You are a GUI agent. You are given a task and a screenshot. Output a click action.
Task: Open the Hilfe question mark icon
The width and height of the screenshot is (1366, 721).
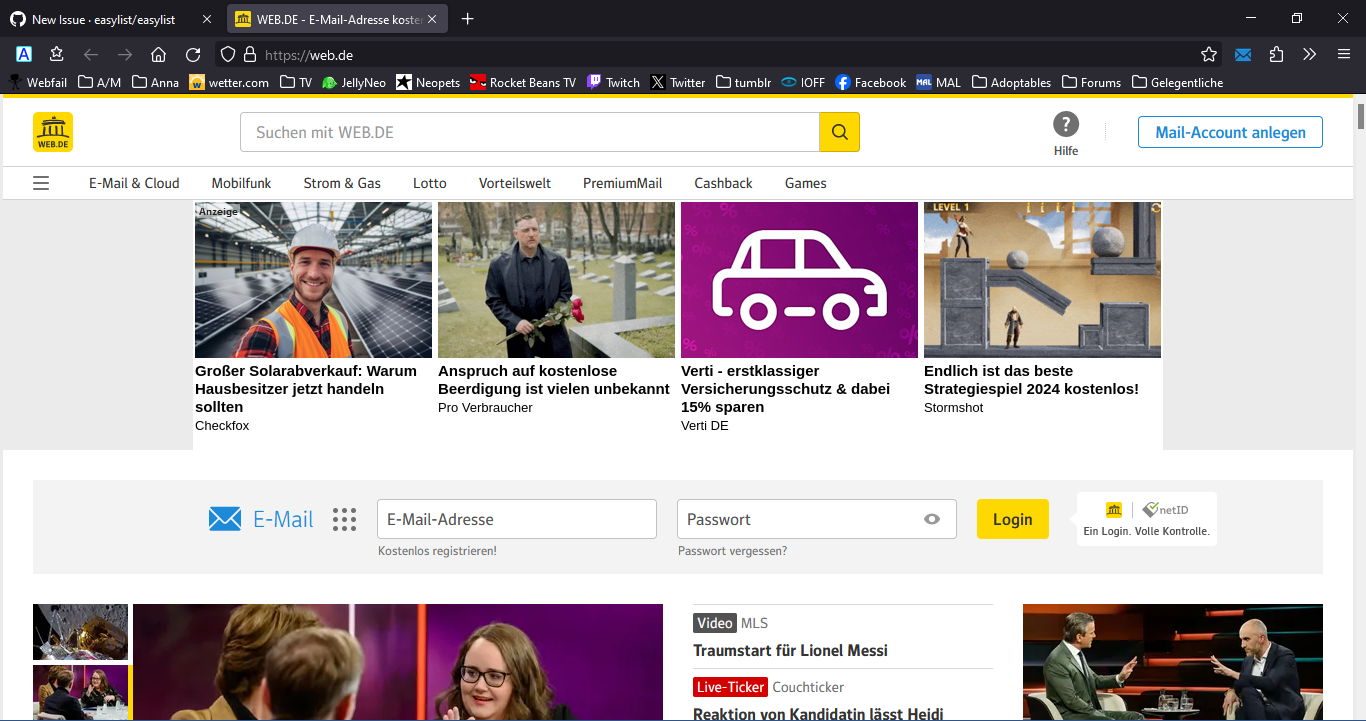[1066, 125]
